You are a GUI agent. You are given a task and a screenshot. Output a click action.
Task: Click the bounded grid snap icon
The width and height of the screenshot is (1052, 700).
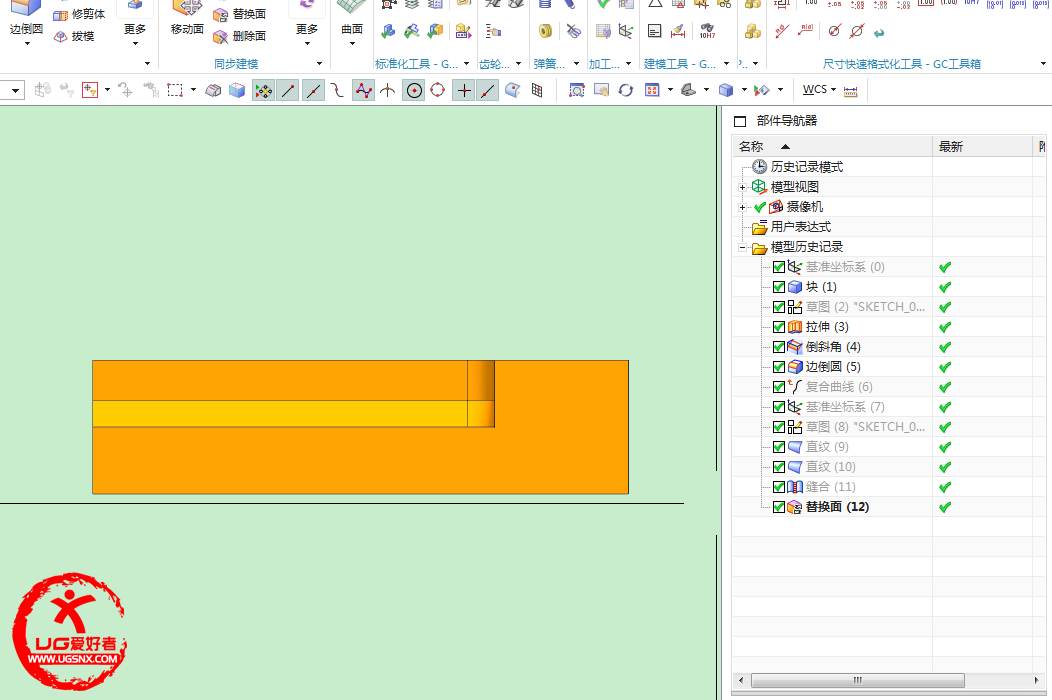[537, 90]
